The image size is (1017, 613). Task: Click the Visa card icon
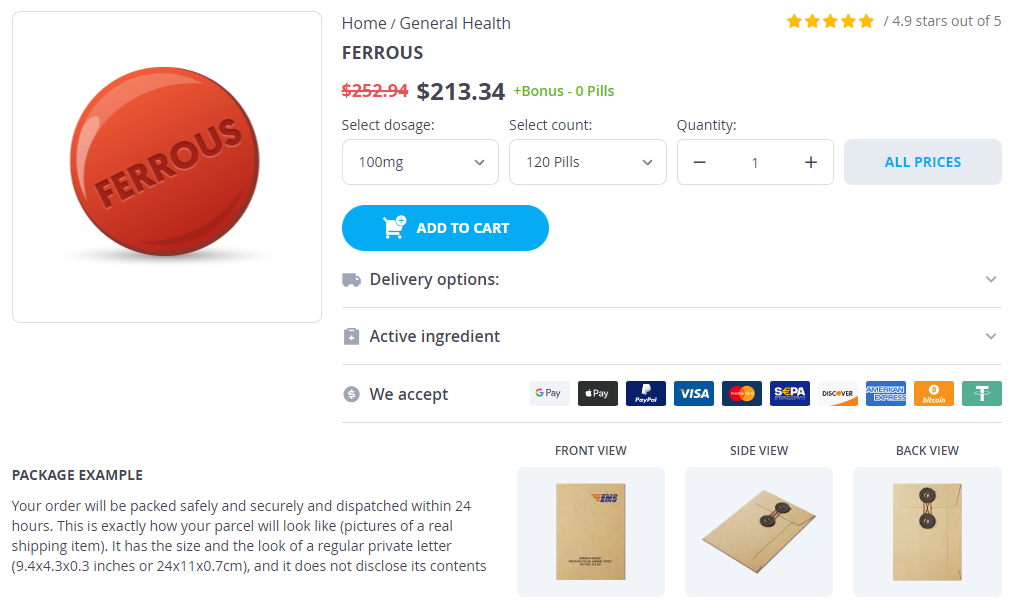(693, 394)
